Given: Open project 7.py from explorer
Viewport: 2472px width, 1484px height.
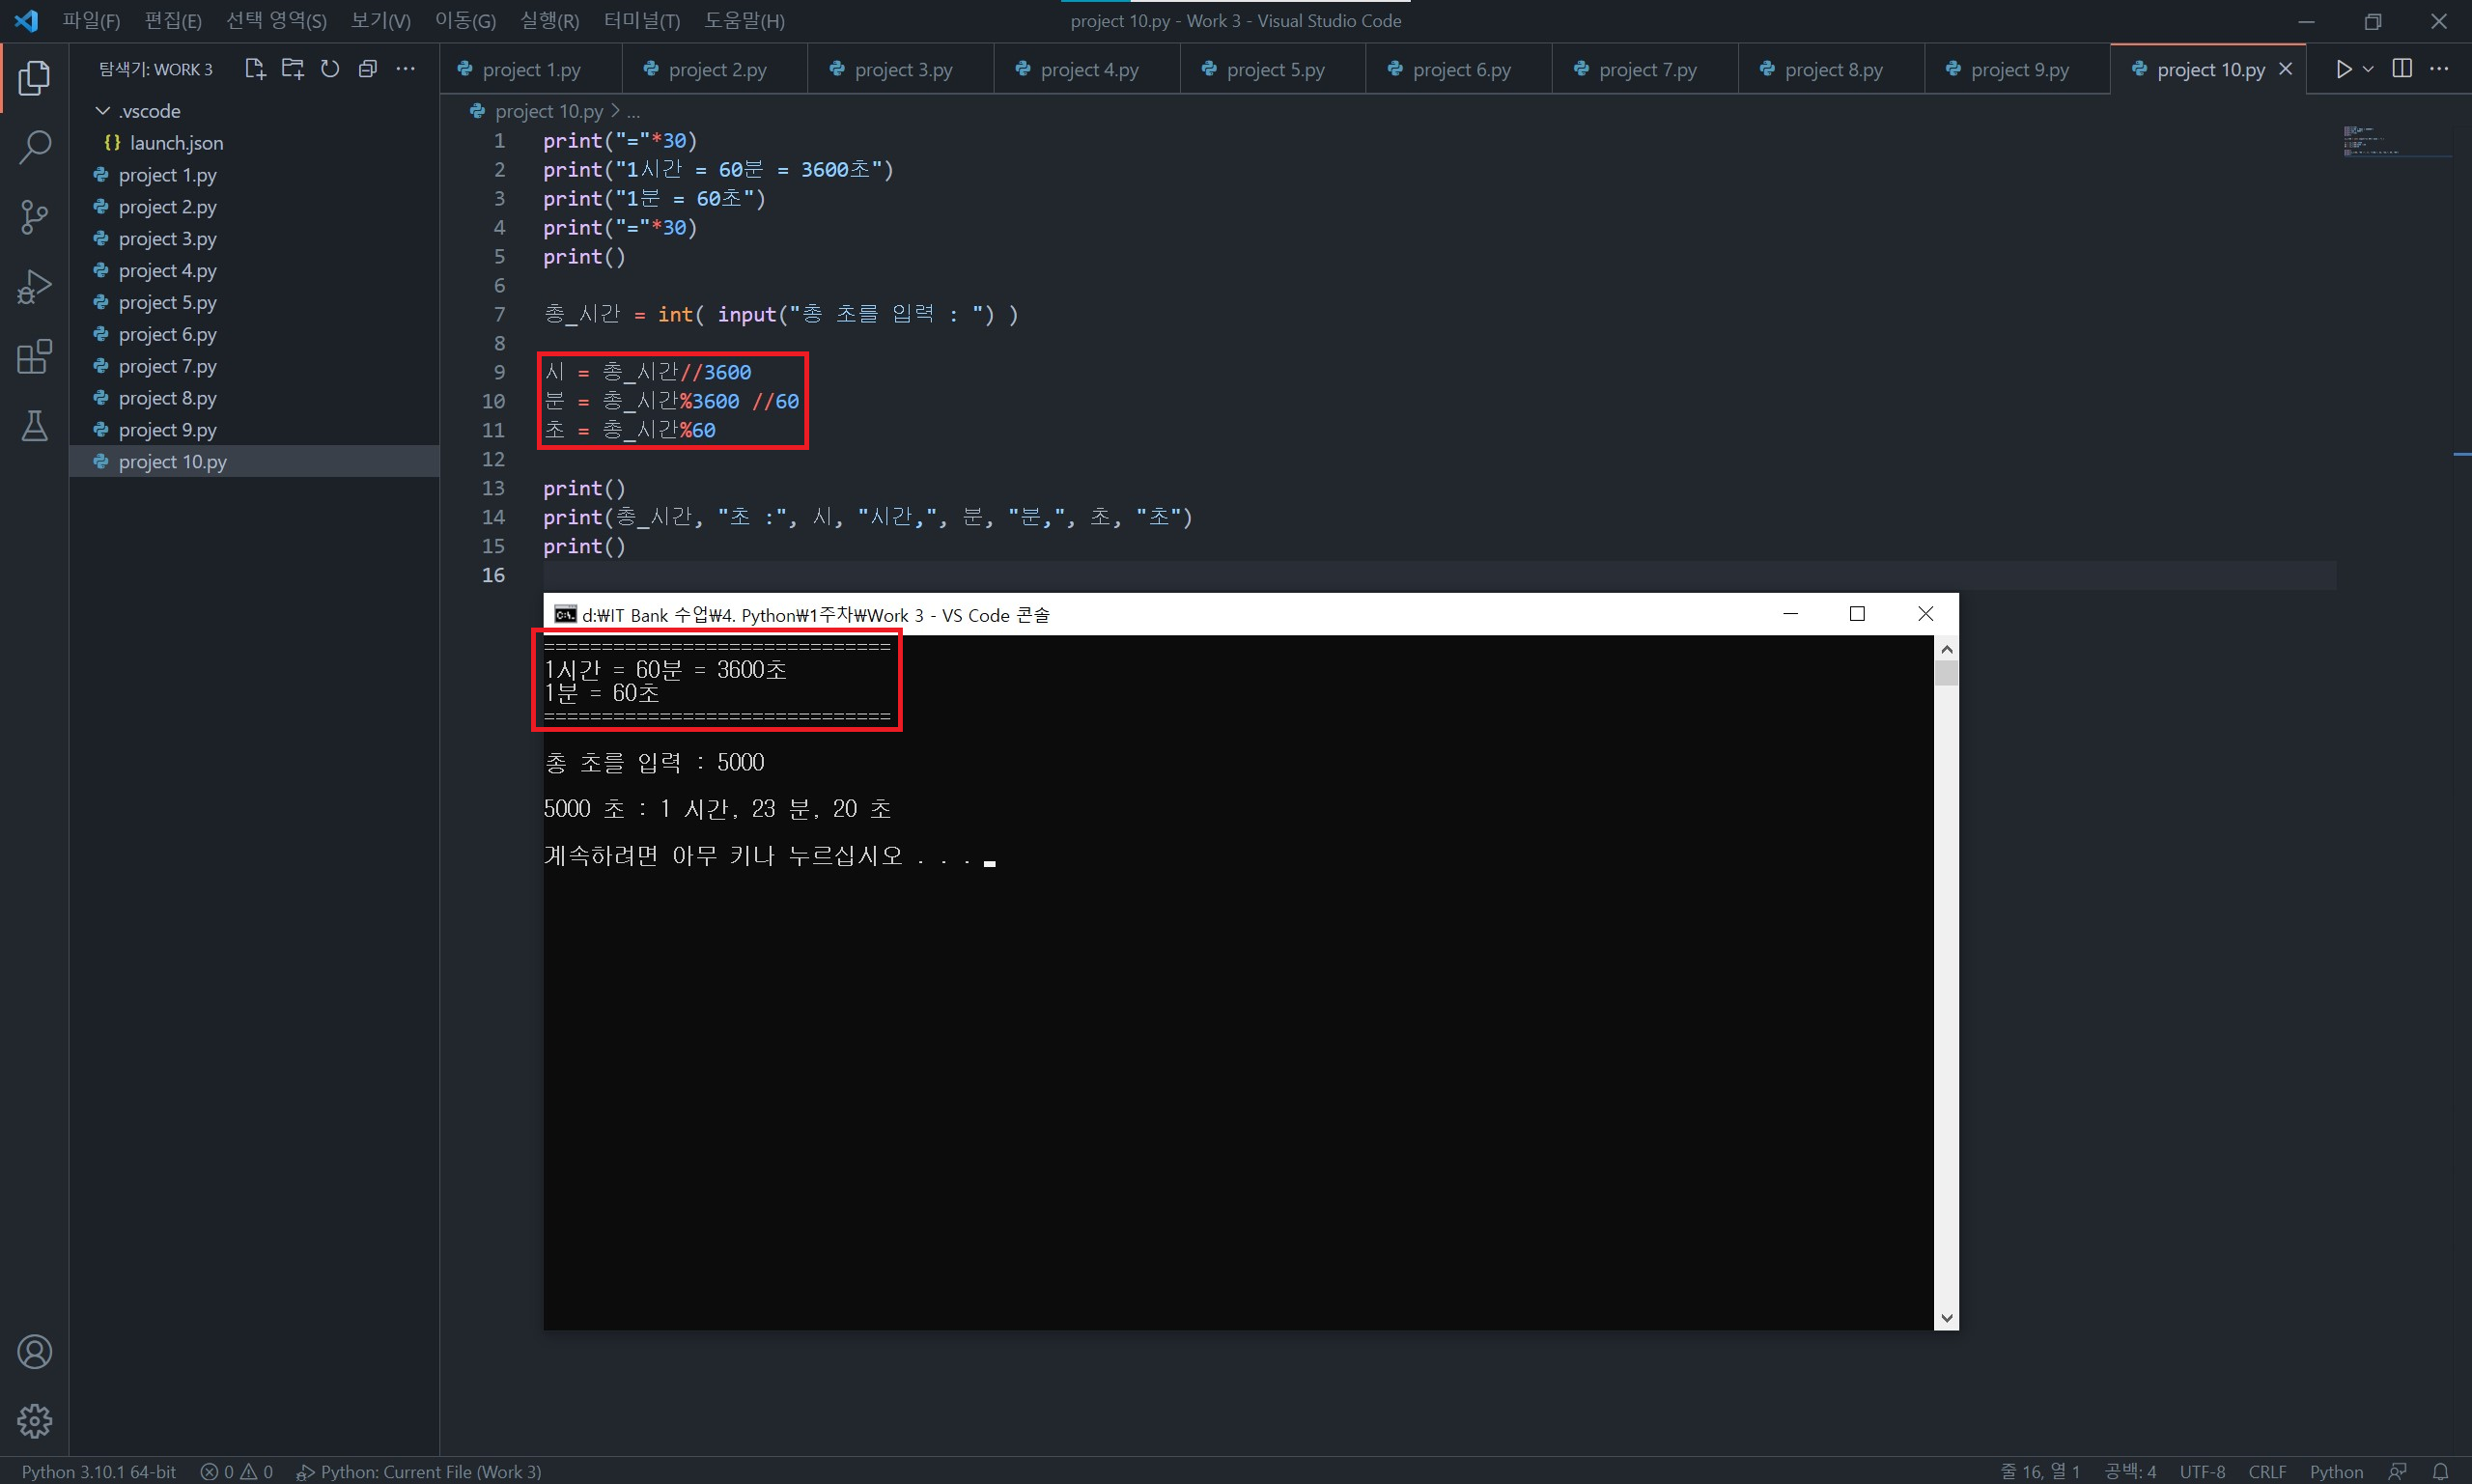Looking at the screenshot, I should pyautogui.click(x=167, y=366).
